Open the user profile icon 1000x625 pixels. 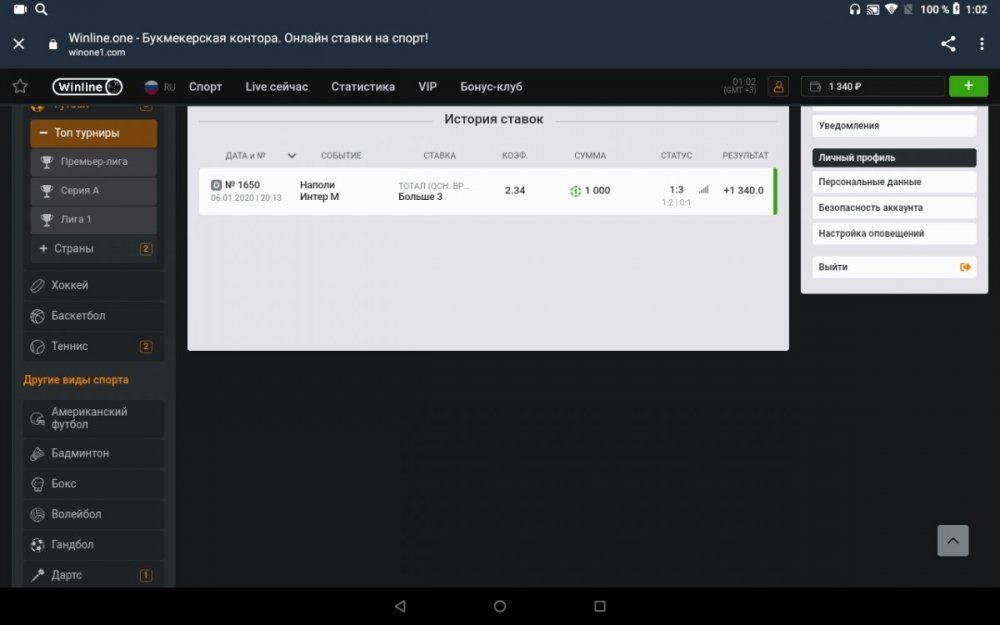click(x=778, y=87)
